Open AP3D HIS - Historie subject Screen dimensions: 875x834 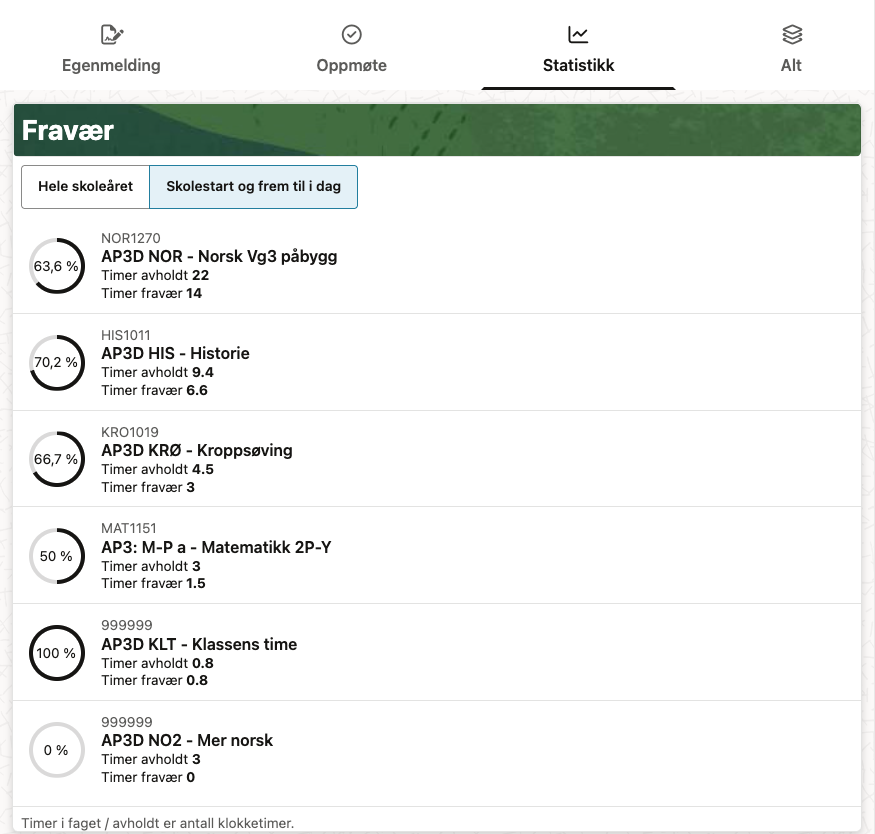click(x=175, y=353)
